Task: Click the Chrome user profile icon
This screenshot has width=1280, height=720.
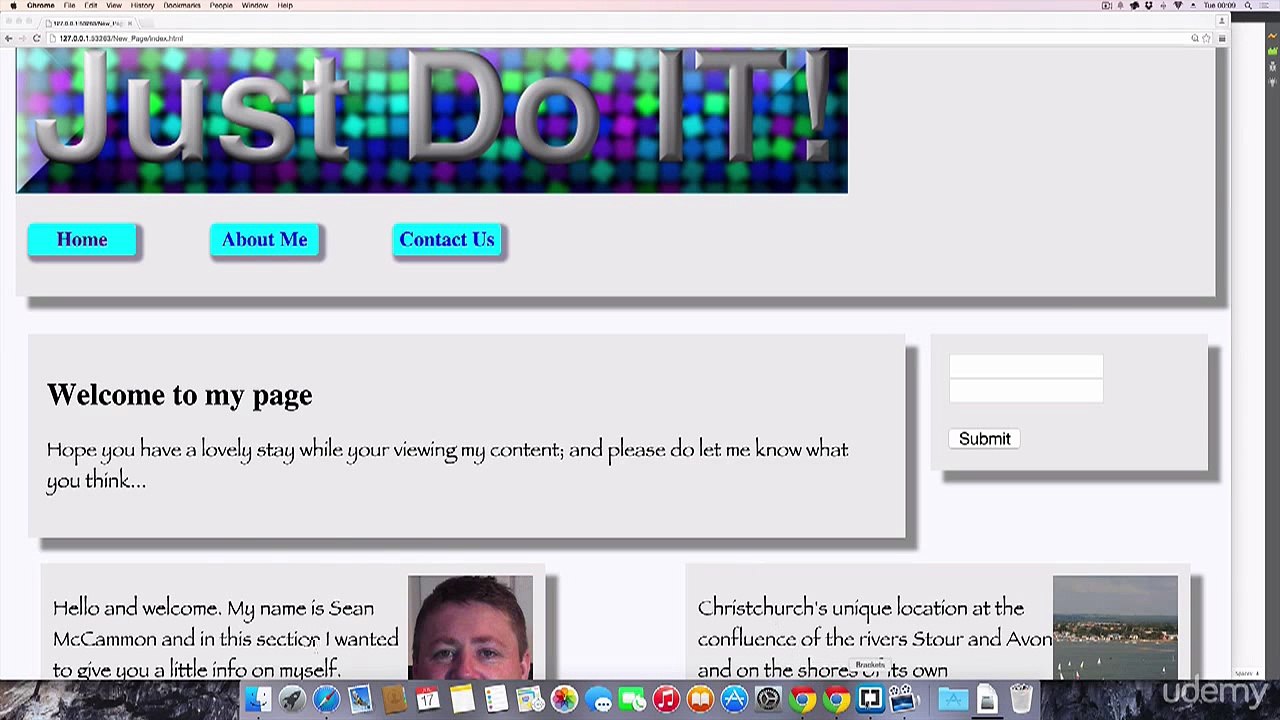Action: [1221, 21]
